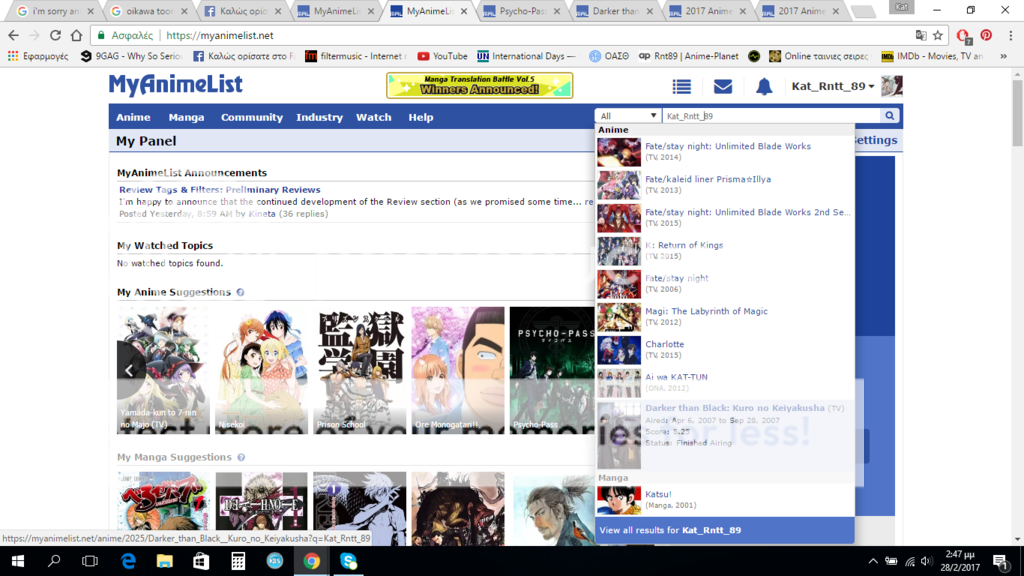Open Skype from the Windows taskbar
This screenshot has width=1024, height=576.
coord(348,561)
